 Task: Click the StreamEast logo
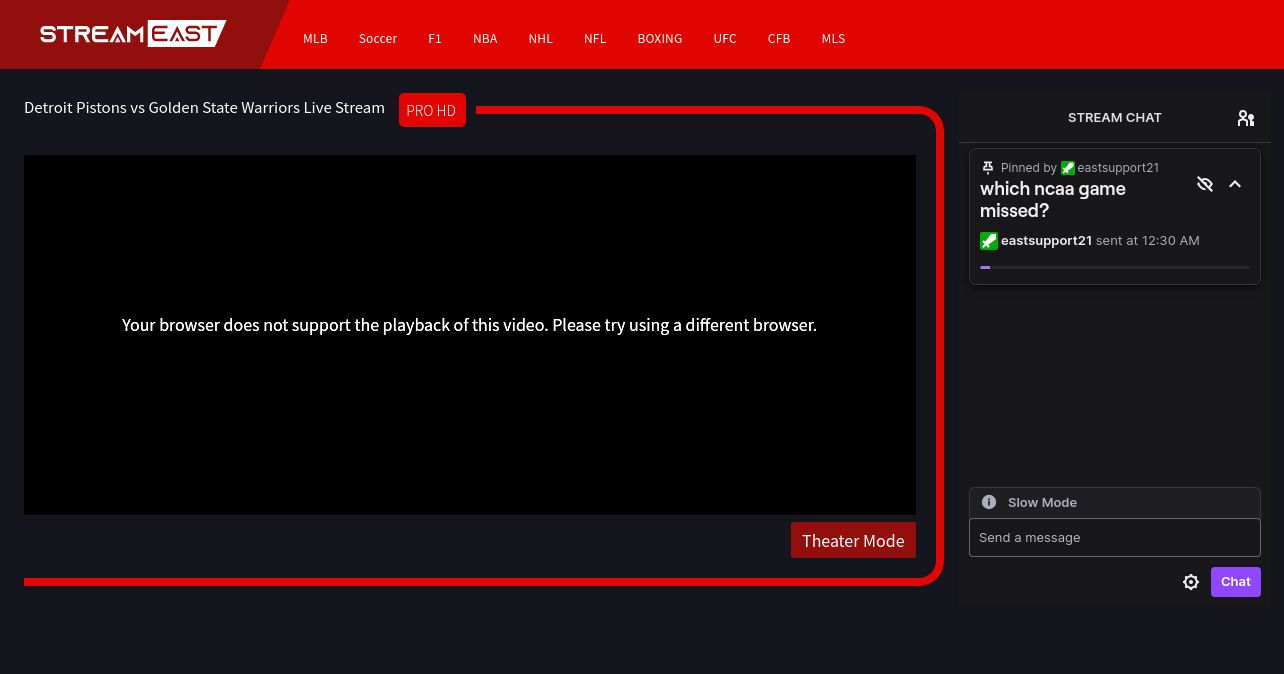tap(133, 34)
